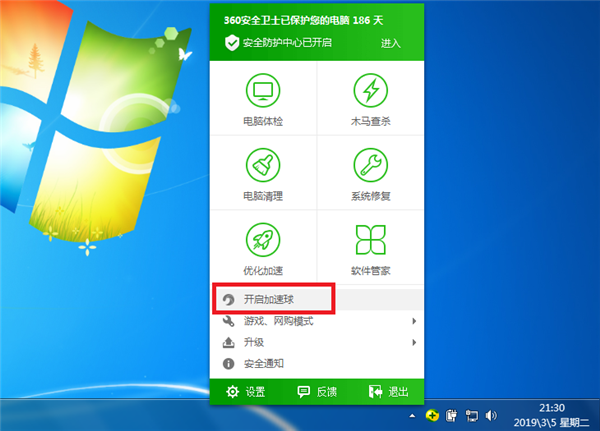Expand the 游戏、网购模式 submenu arrow
This screenshot has height=431, width=600.
tap(414, 321)
